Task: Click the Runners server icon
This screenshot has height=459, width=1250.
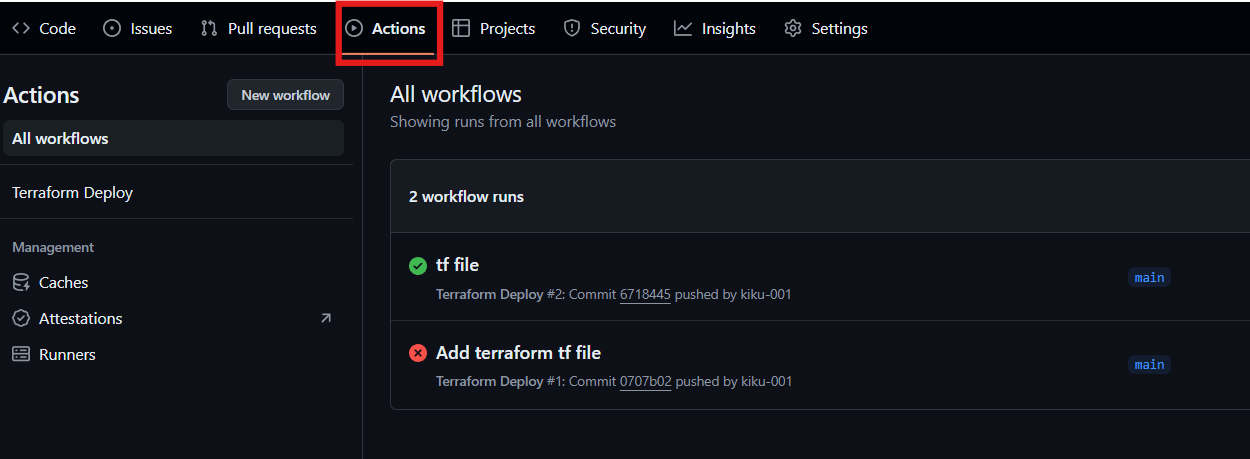Action: point(21,355)
